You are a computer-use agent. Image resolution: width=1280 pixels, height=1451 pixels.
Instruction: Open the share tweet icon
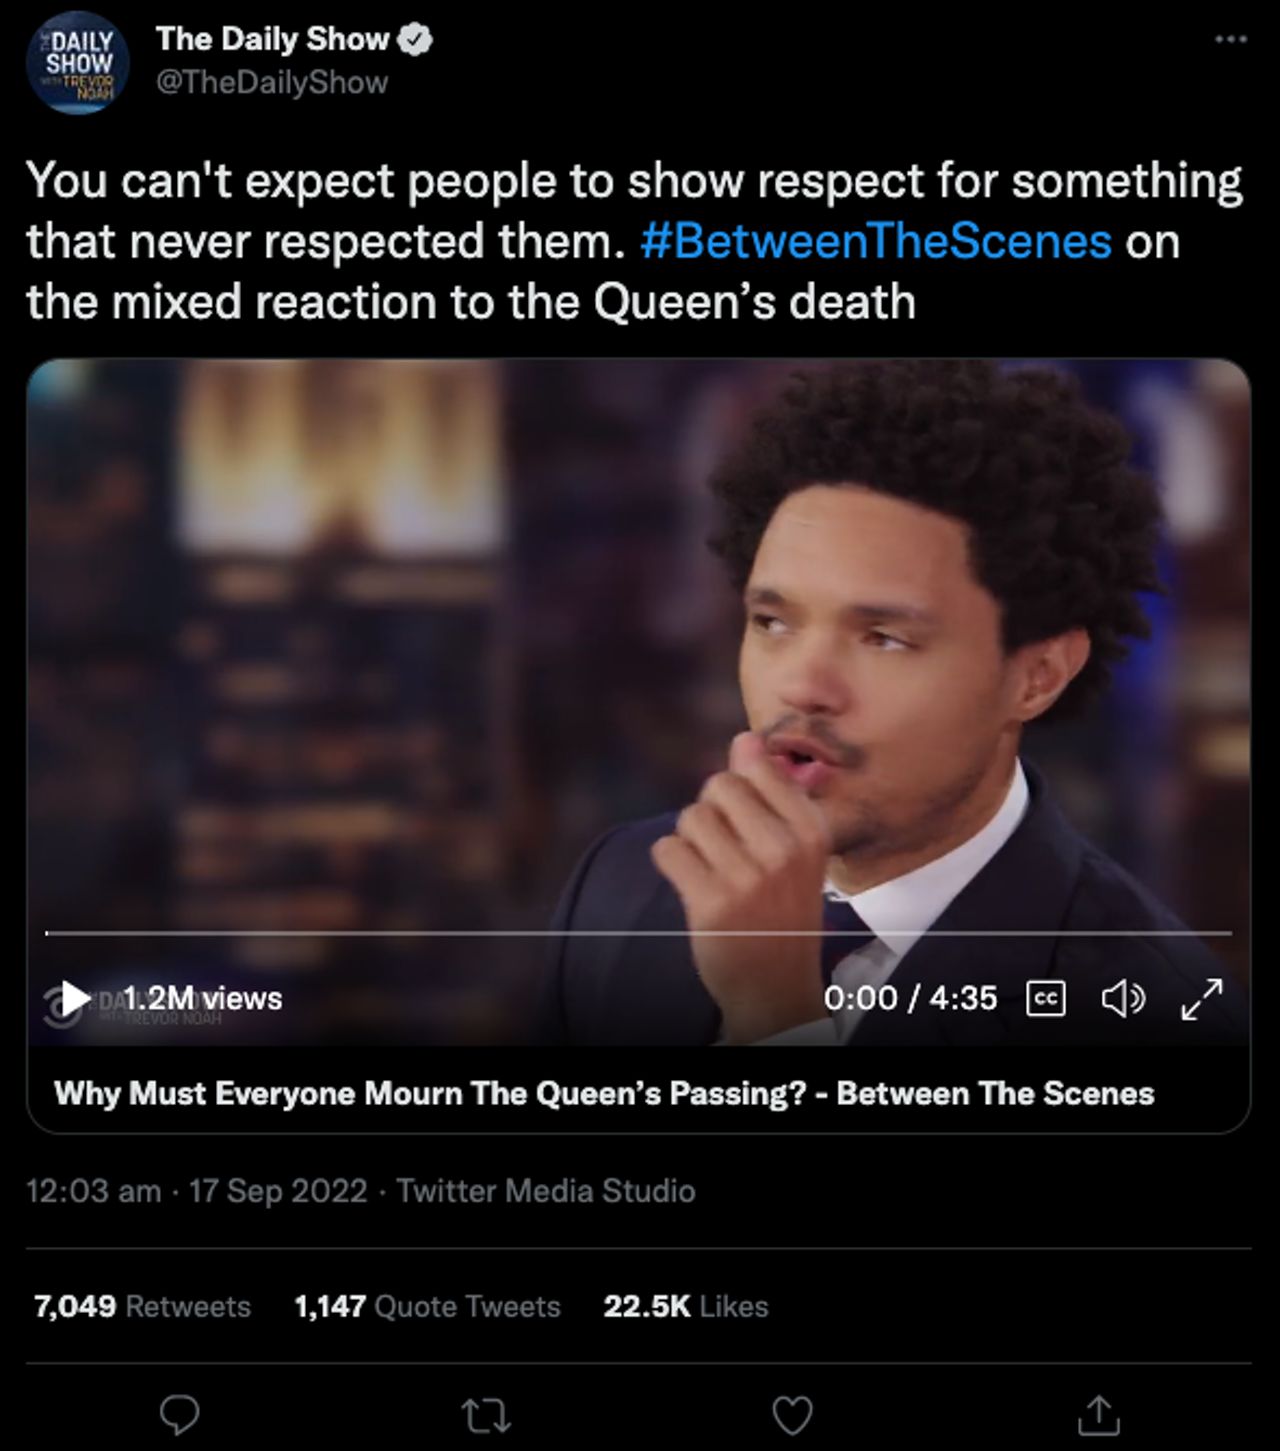tap(1100, 1414)
